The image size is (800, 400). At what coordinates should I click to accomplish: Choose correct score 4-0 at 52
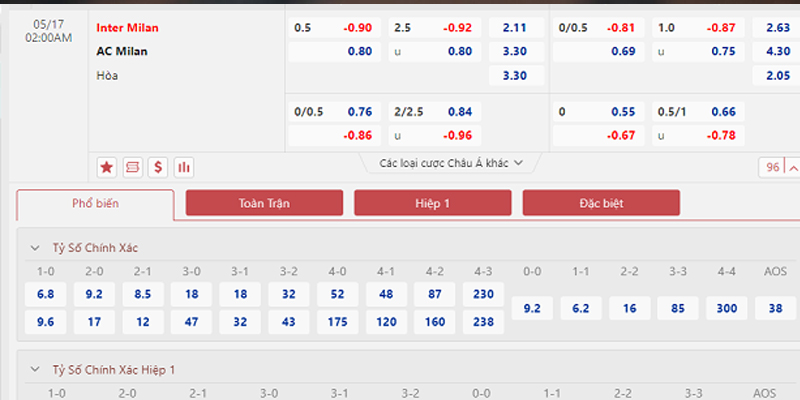[337, 294]
